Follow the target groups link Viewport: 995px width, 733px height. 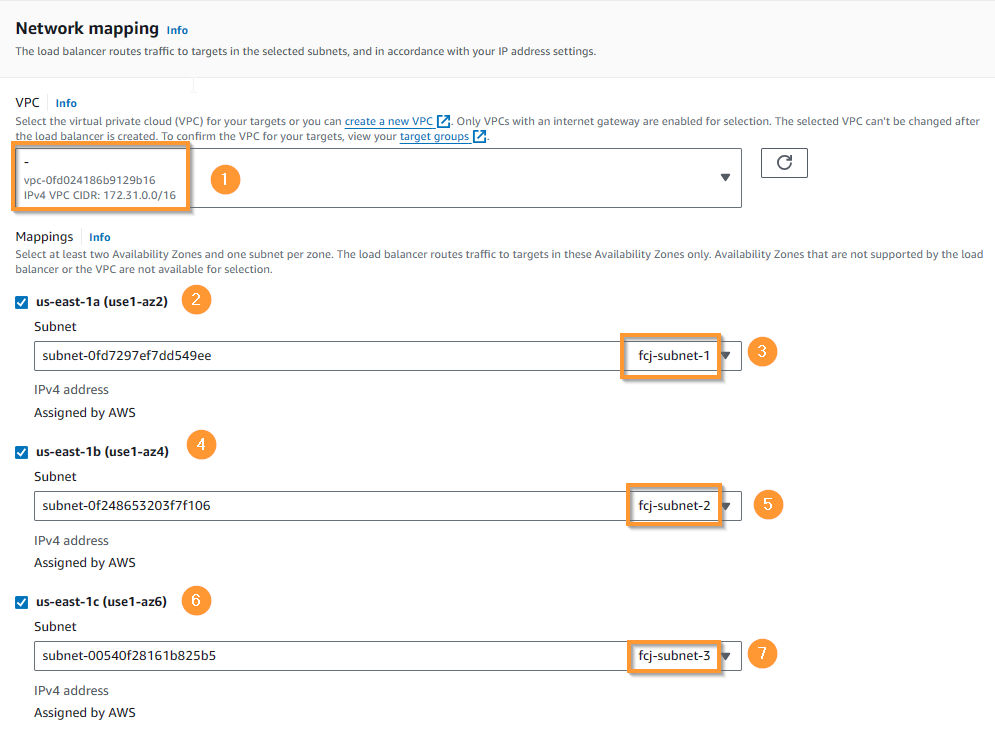[434, 136]
